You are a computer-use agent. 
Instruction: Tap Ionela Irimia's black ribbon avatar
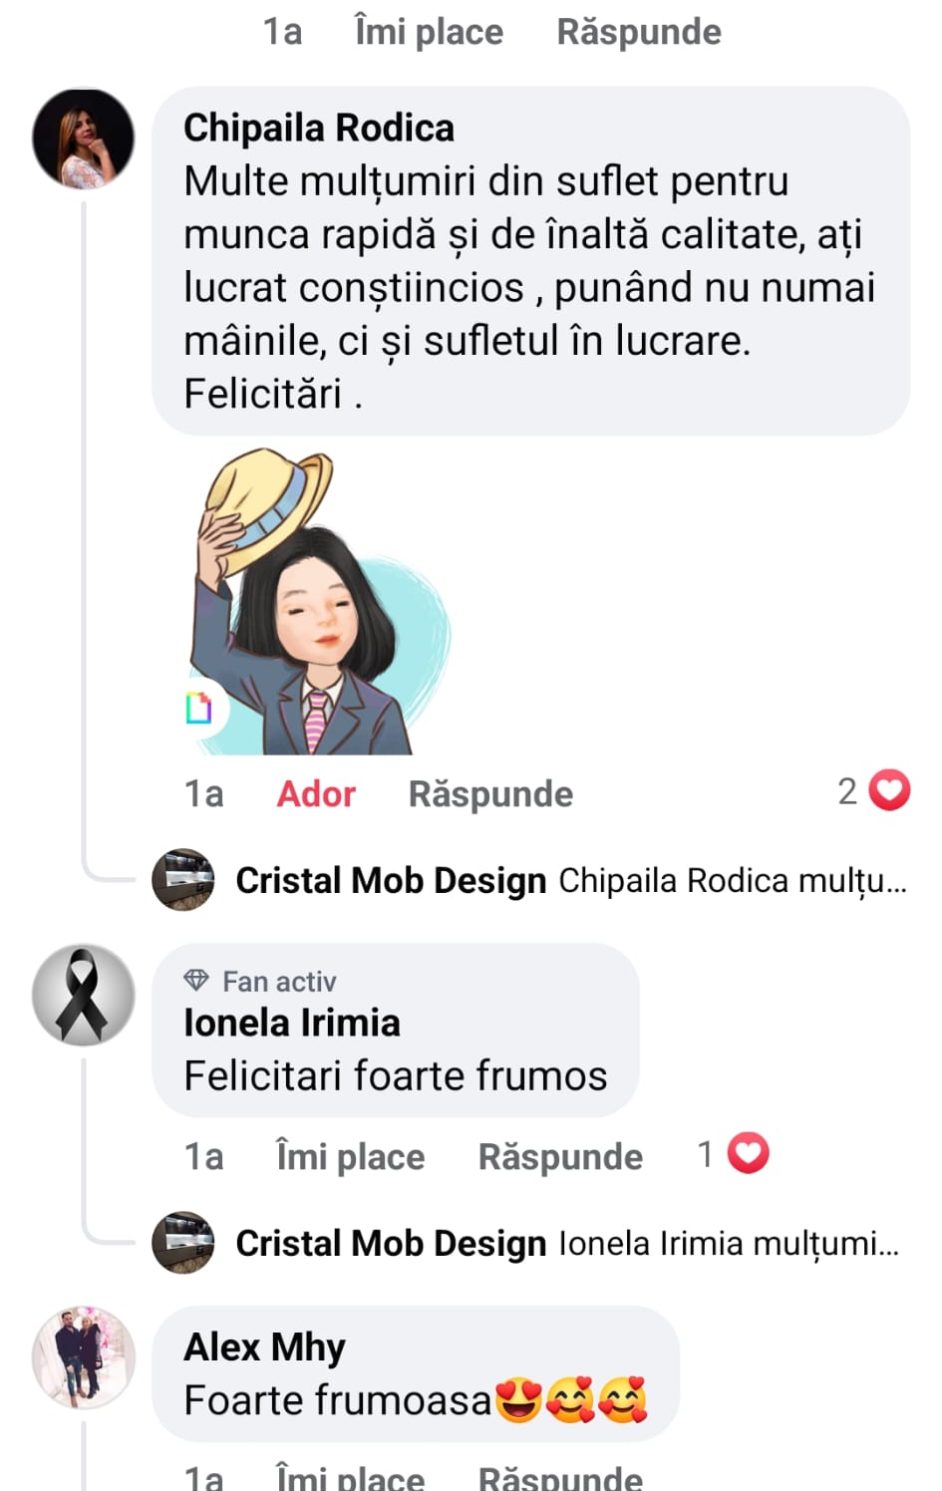coord(83,995)
